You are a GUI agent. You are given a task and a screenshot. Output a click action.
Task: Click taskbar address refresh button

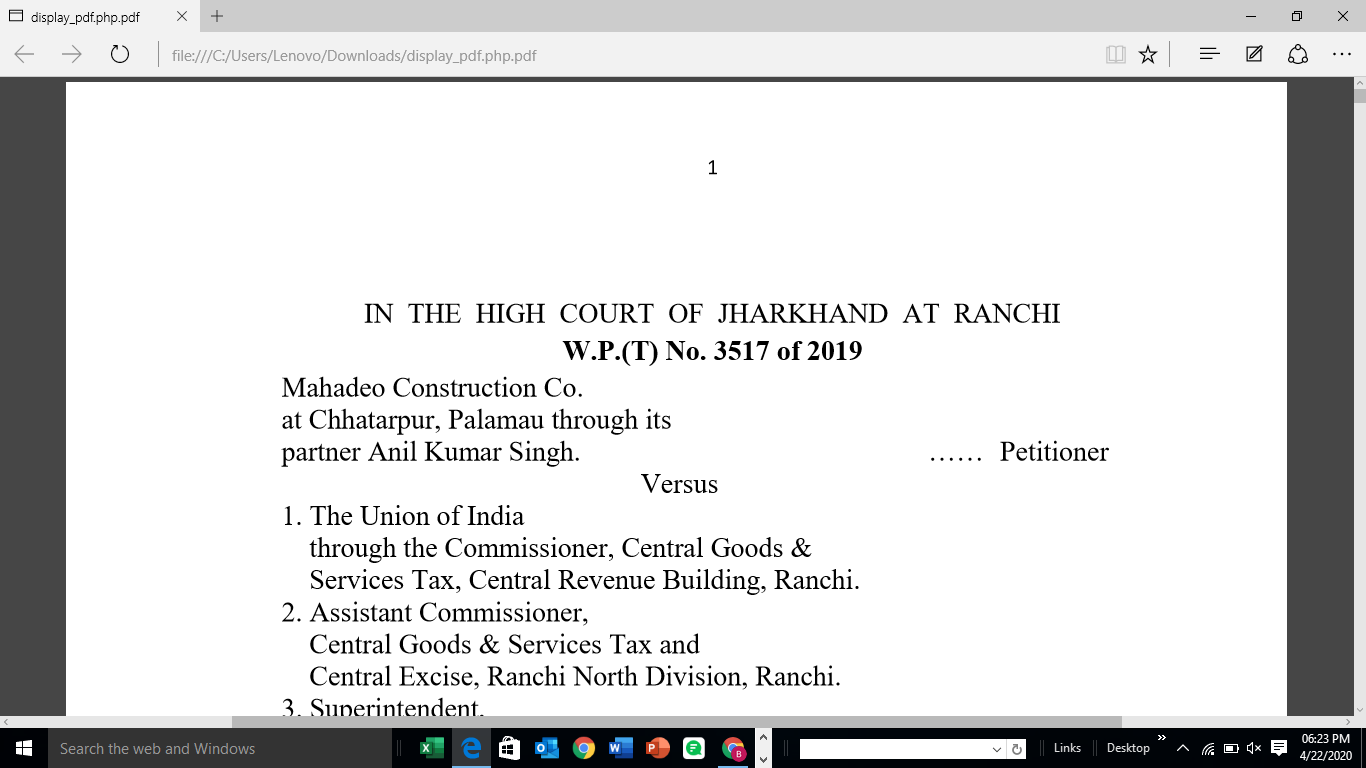pyautogui.click(x=1017, y=749)
